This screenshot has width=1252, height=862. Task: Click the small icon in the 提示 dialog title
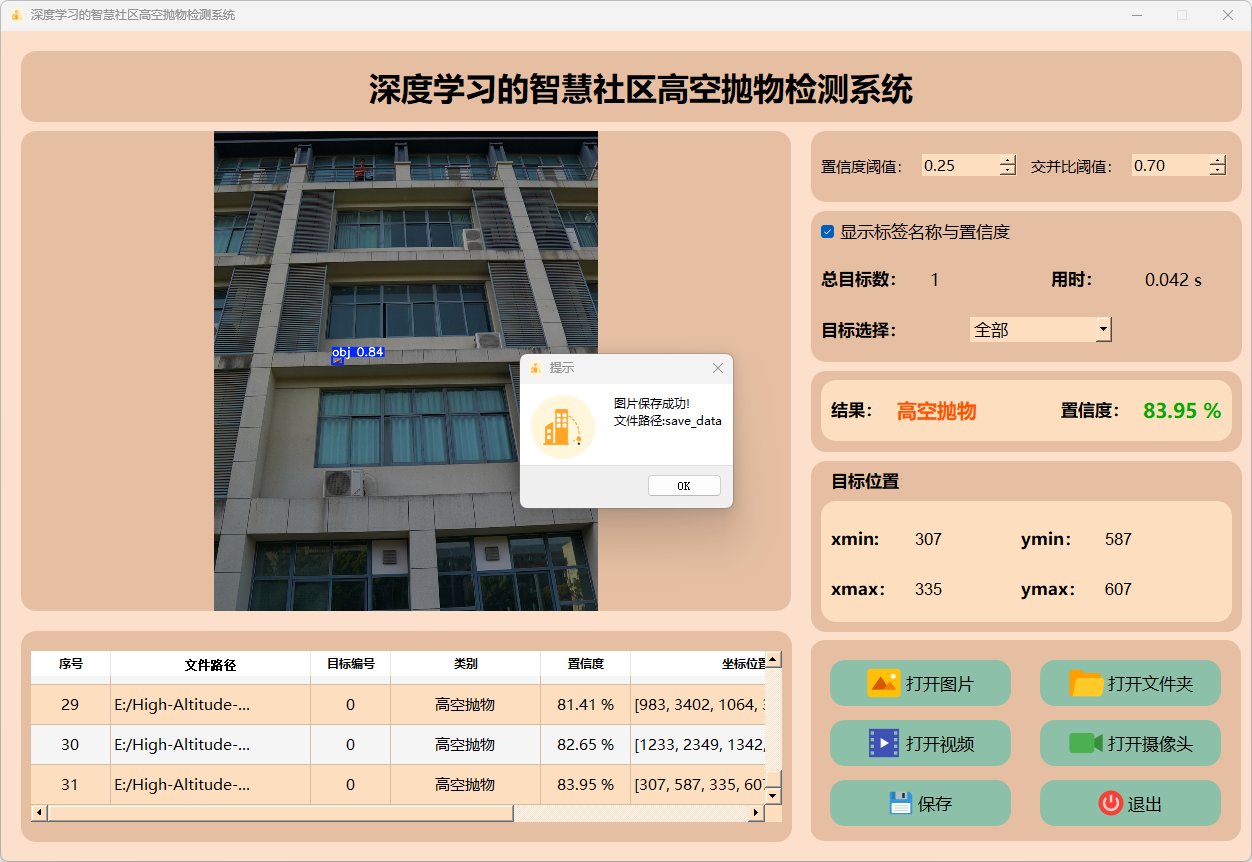(536, 368)
